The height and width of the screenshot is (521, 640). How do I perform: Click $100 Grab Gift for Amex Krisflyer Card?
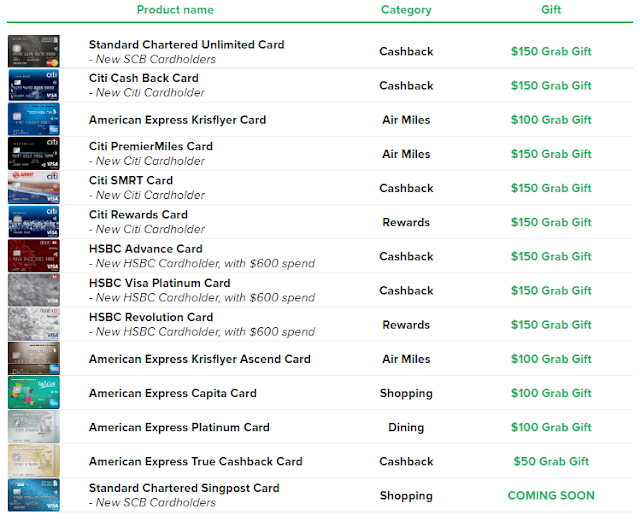coord(551,120)
